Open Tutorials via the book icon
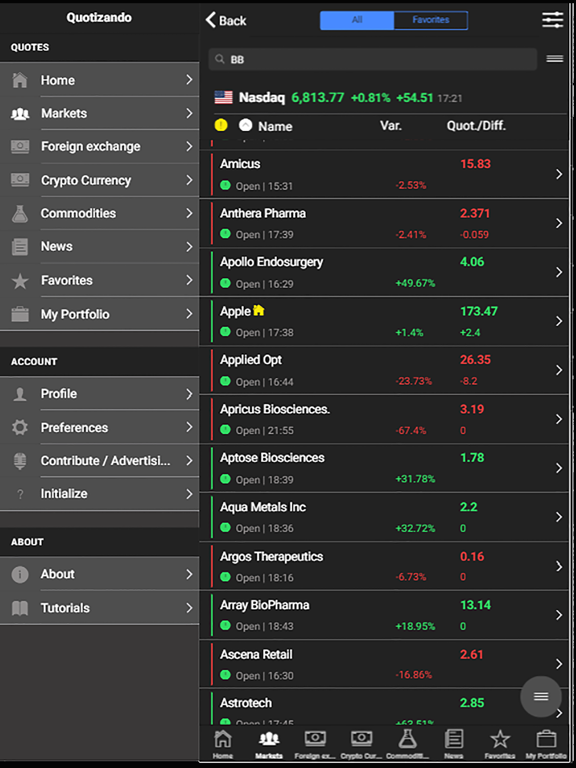 click(20, 608)
